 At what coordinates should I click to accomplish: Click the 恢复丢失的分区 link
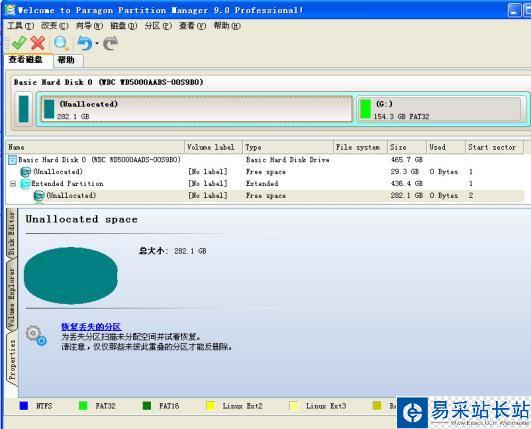pyautogui.click(x=91, y=327)
